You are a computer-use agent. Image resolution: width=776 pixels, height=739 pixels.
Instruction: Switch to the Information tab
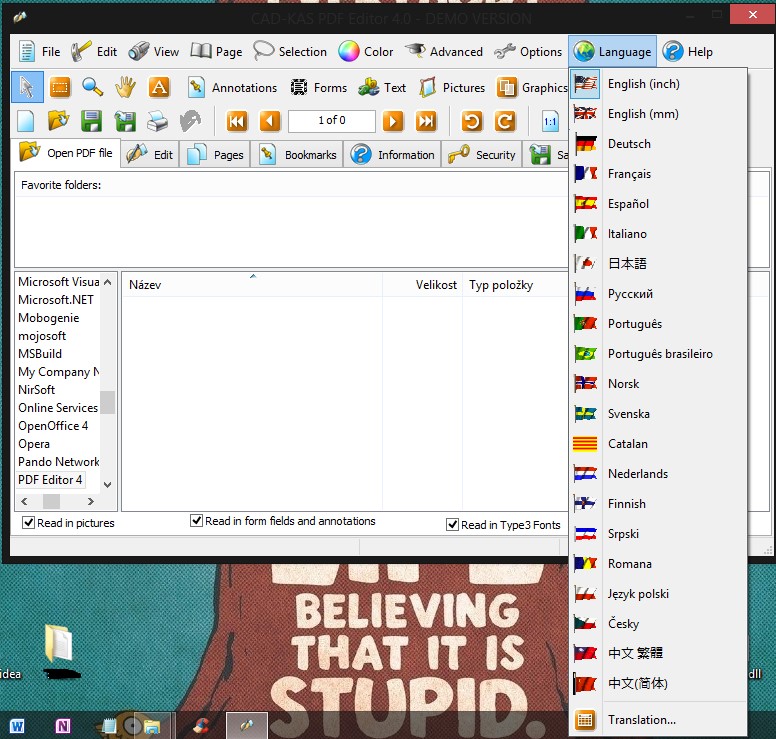coord(392,155)
